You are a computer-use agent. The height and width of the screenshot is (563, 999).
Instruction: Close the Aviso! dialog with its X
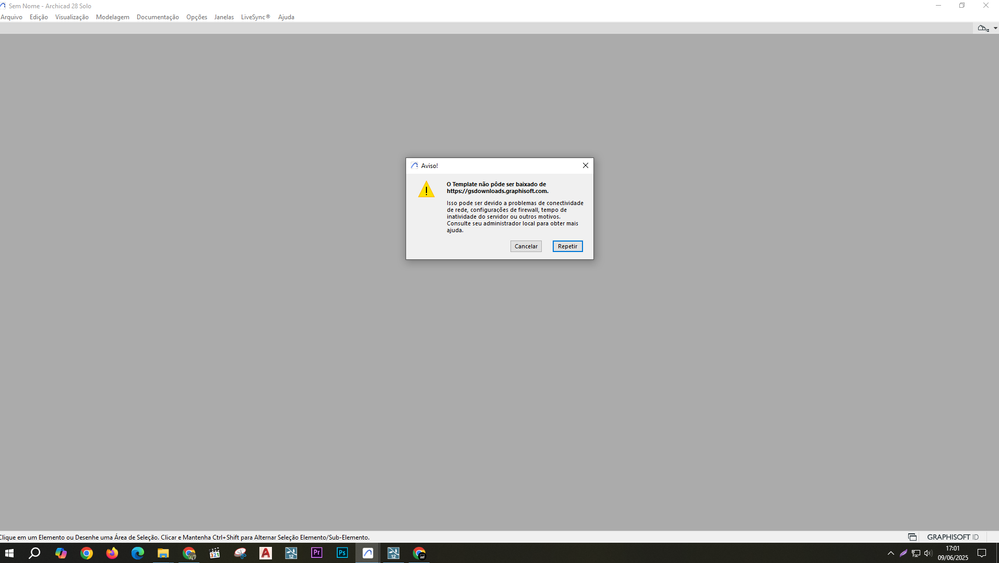(x=585, y=165)
